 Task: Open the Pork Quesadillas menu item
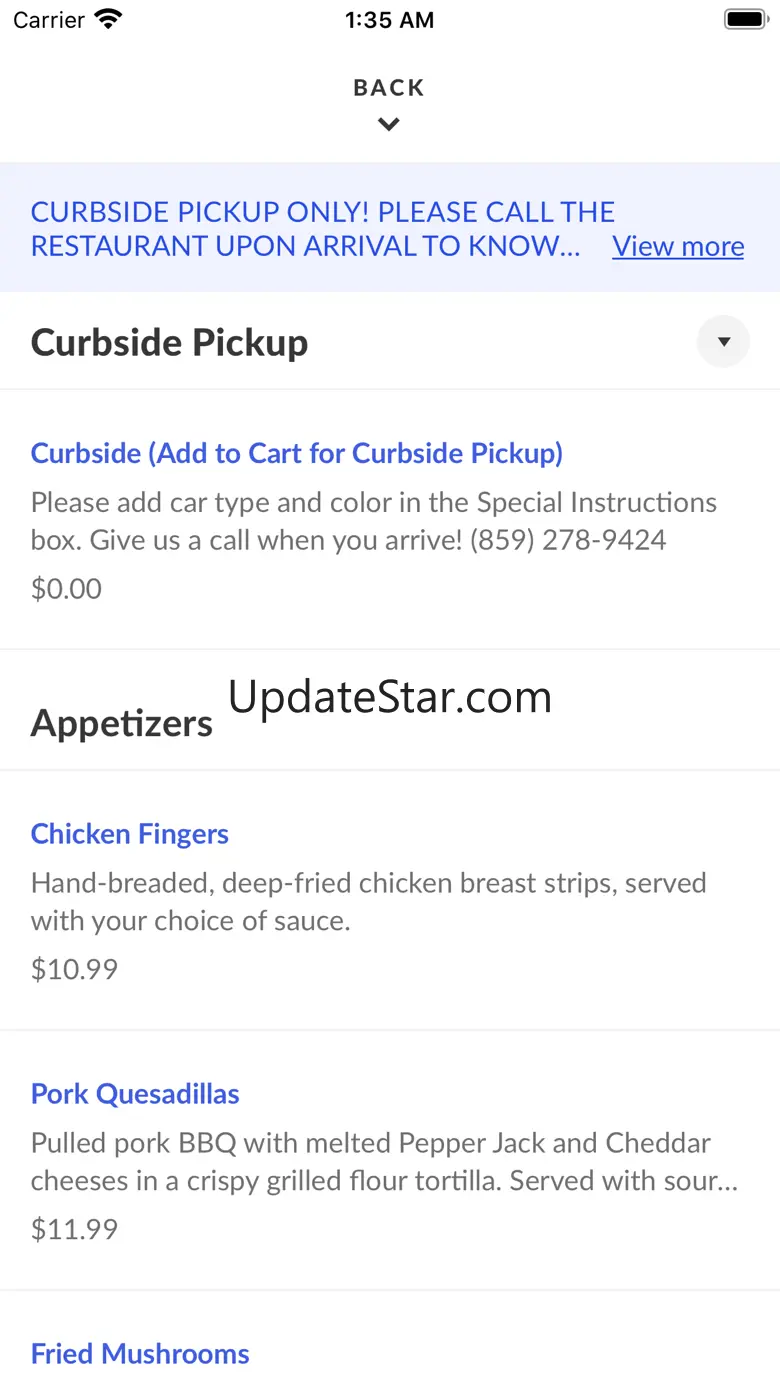tap(135, 1093)
